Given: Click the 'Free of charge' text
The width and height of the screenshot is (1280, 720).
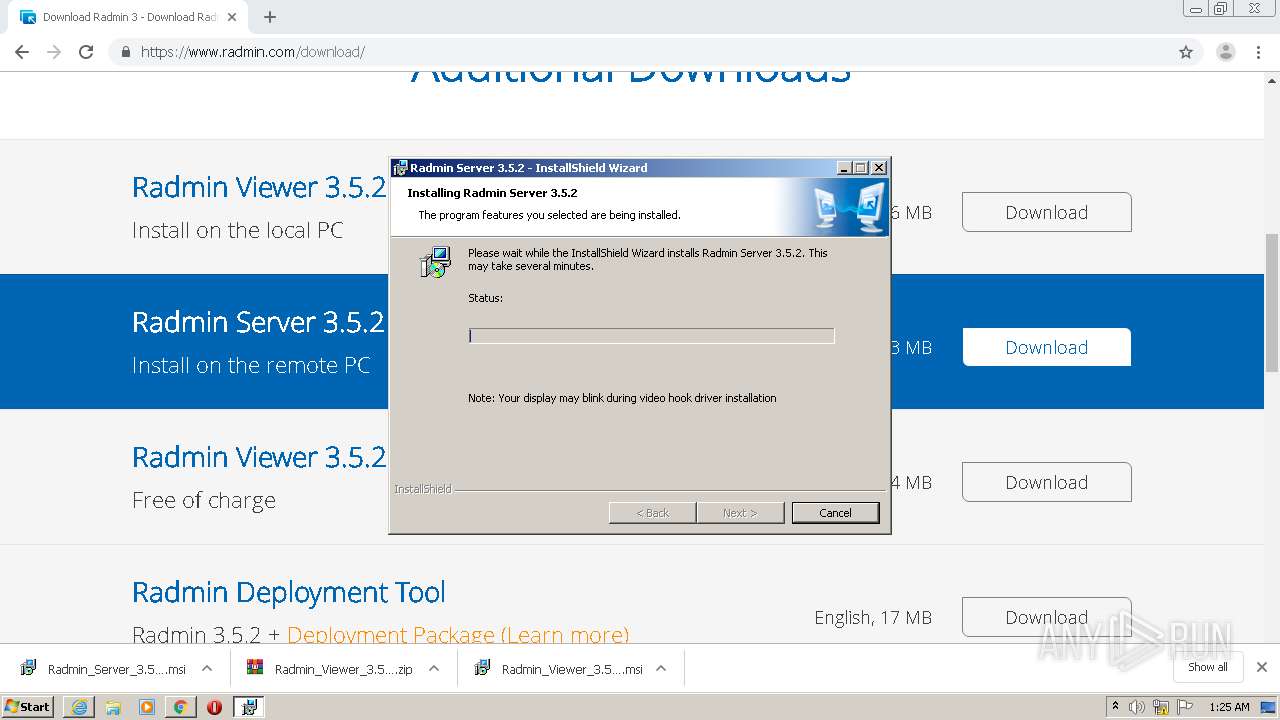Looking at the screenshot, I should coord(204,500).
